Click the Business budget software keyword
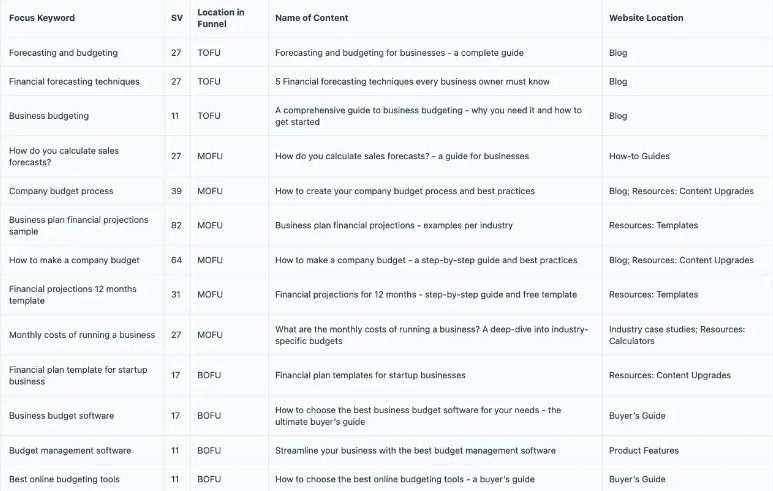Viewport: 773px width, 491px height. (61, 416)
